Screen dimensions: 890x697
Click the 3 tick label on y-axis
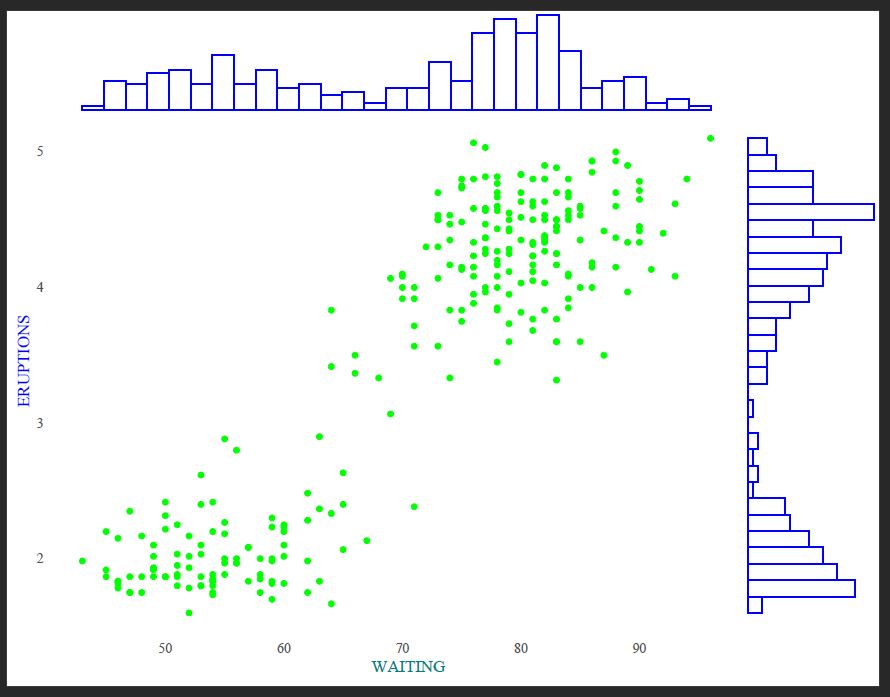tap(40, 423)
